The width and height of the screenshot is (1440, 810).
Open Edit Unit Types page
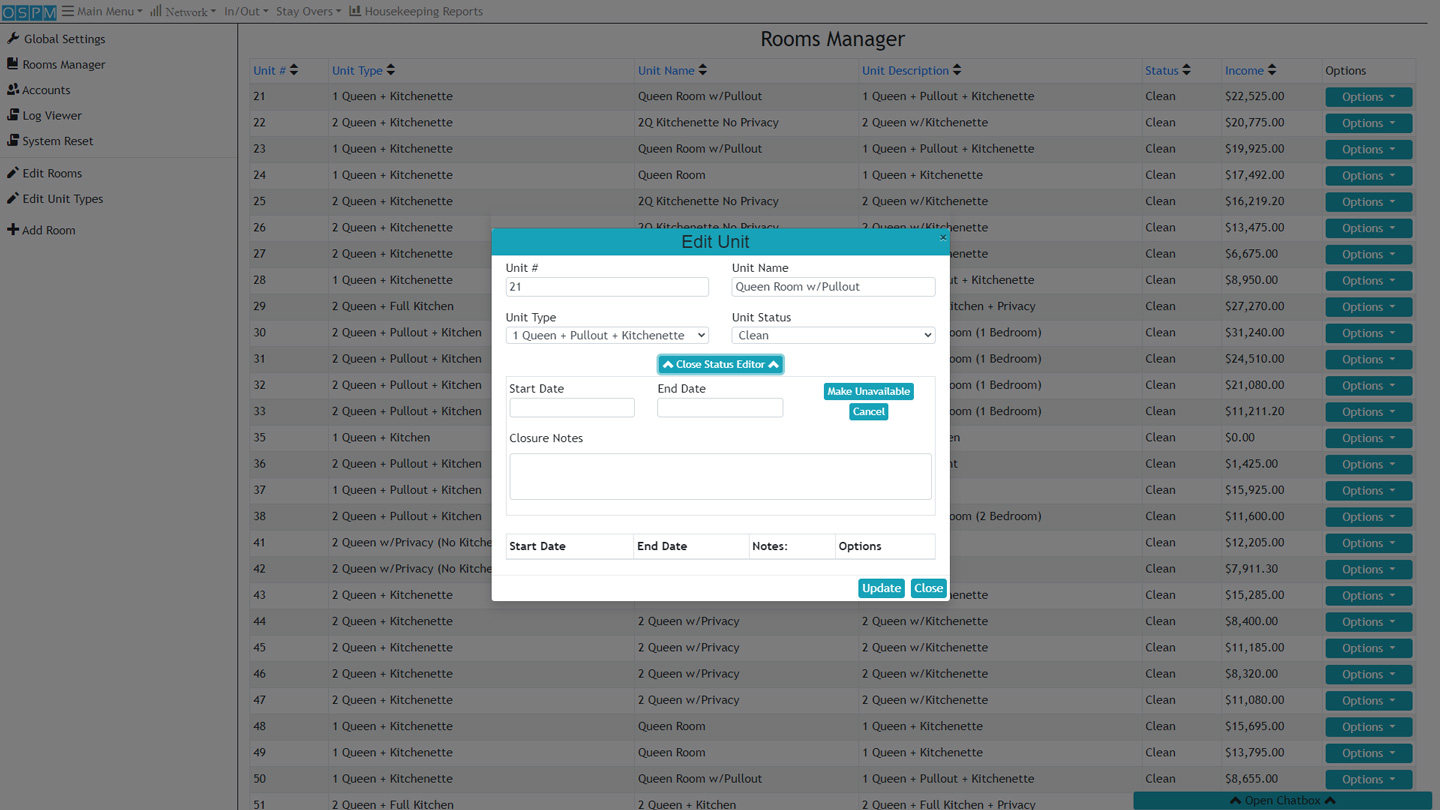(62, 199)
